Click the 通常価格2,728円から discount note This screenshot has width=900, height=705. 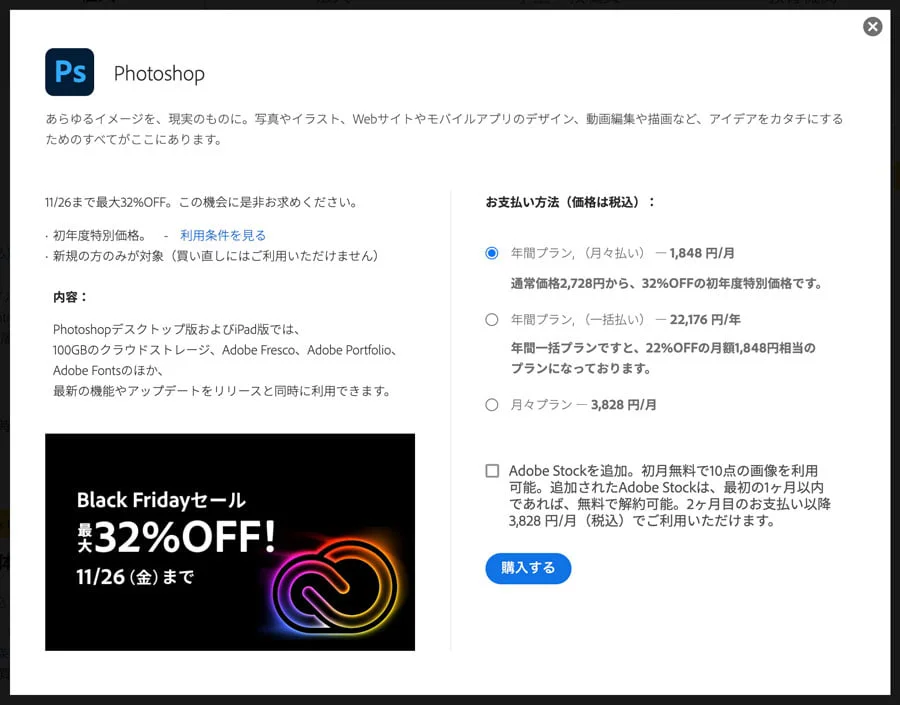pos(667,283)
